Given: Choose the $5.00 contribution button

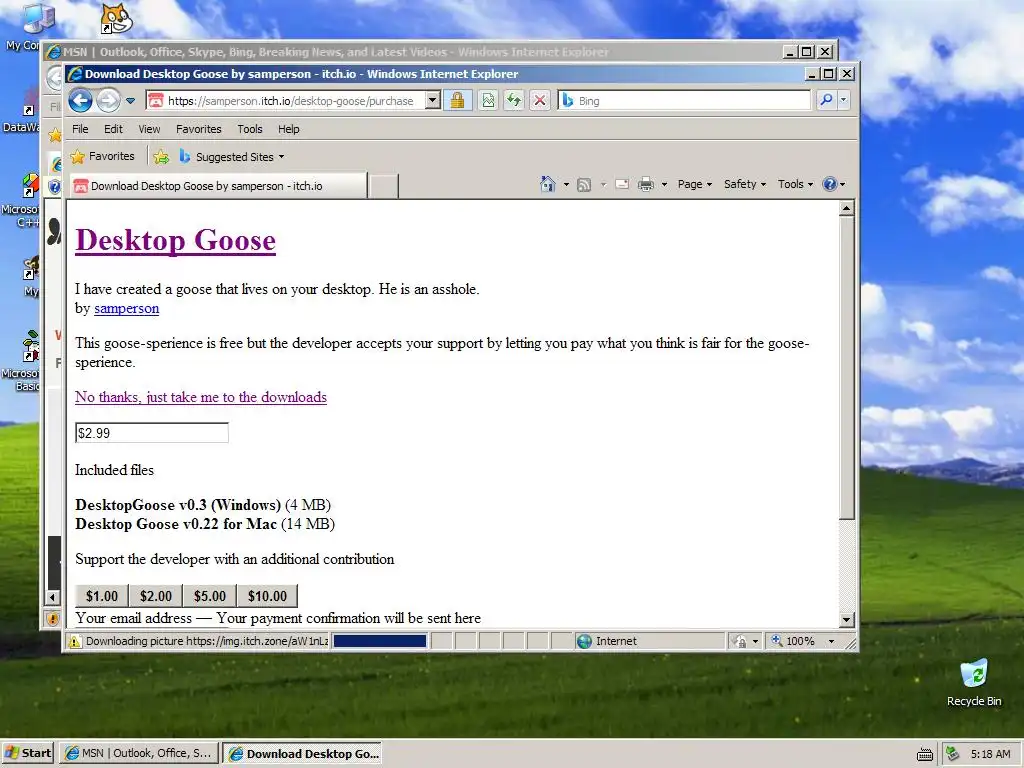Looking at the screenshot, I should (x=210, y=596).
